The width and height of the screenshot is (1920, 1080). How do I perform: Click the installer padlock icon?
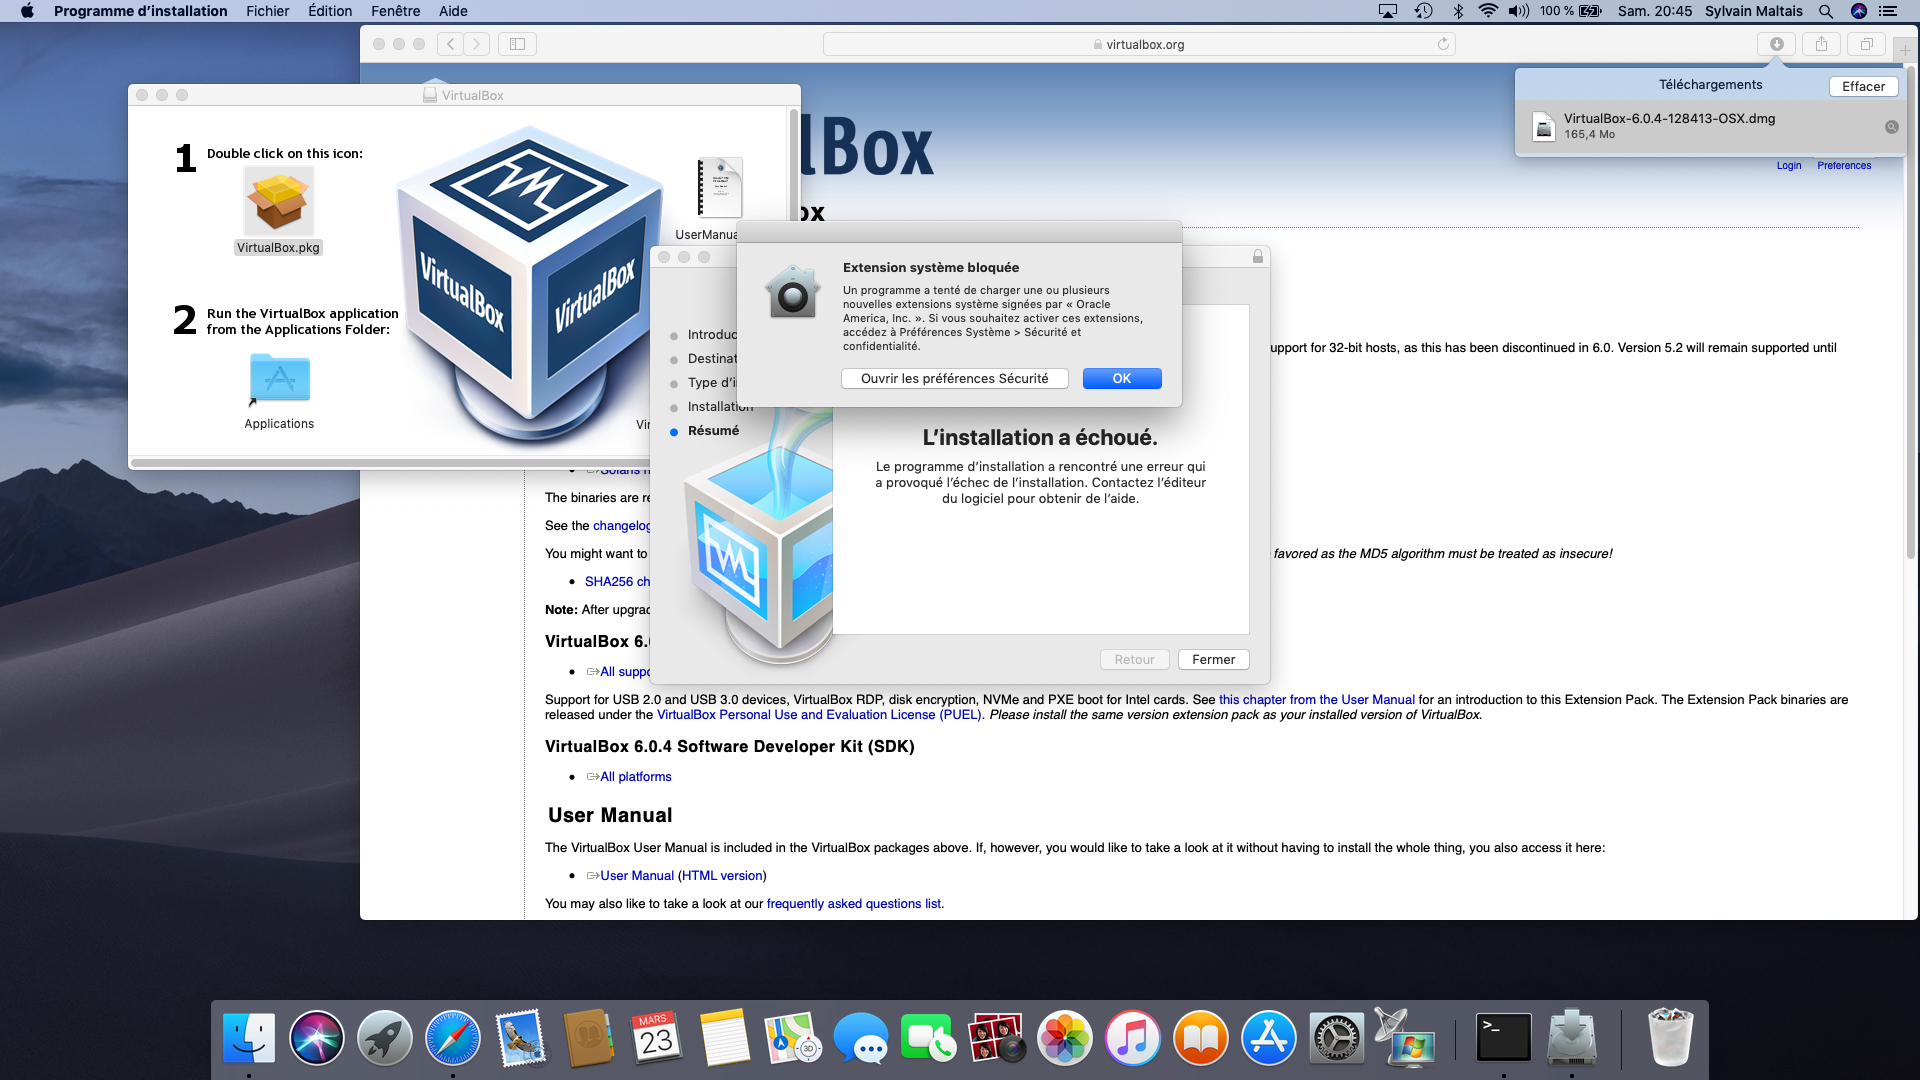1257,257
